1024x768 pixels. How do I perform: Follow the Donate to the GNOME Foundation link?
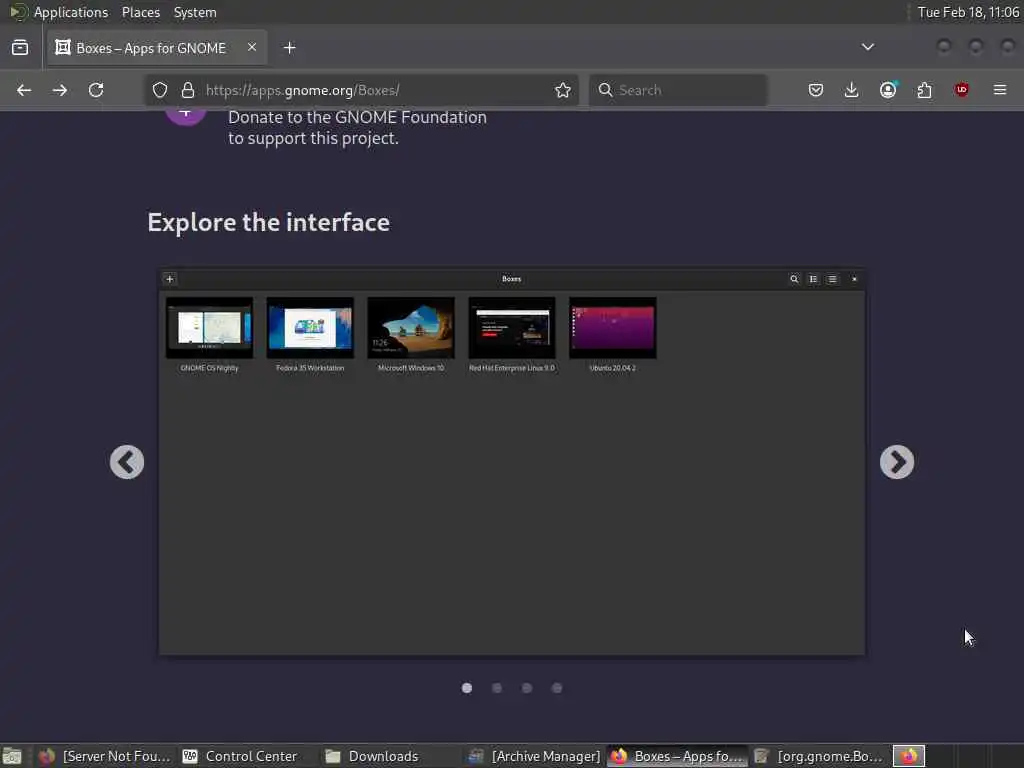point(357,127)
